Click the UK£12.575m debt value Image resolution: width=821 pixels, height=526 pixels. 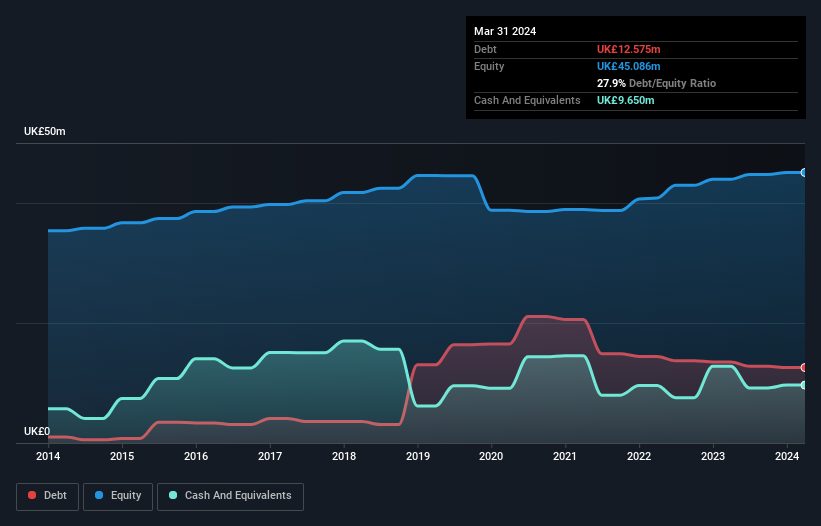[x=628, y=49]
